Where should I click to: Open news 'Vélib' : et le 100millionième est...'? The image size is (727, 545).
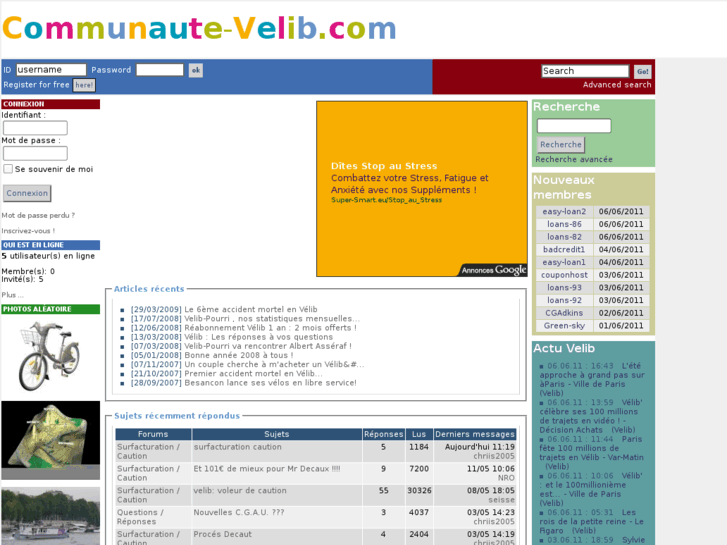coord(591,489)
